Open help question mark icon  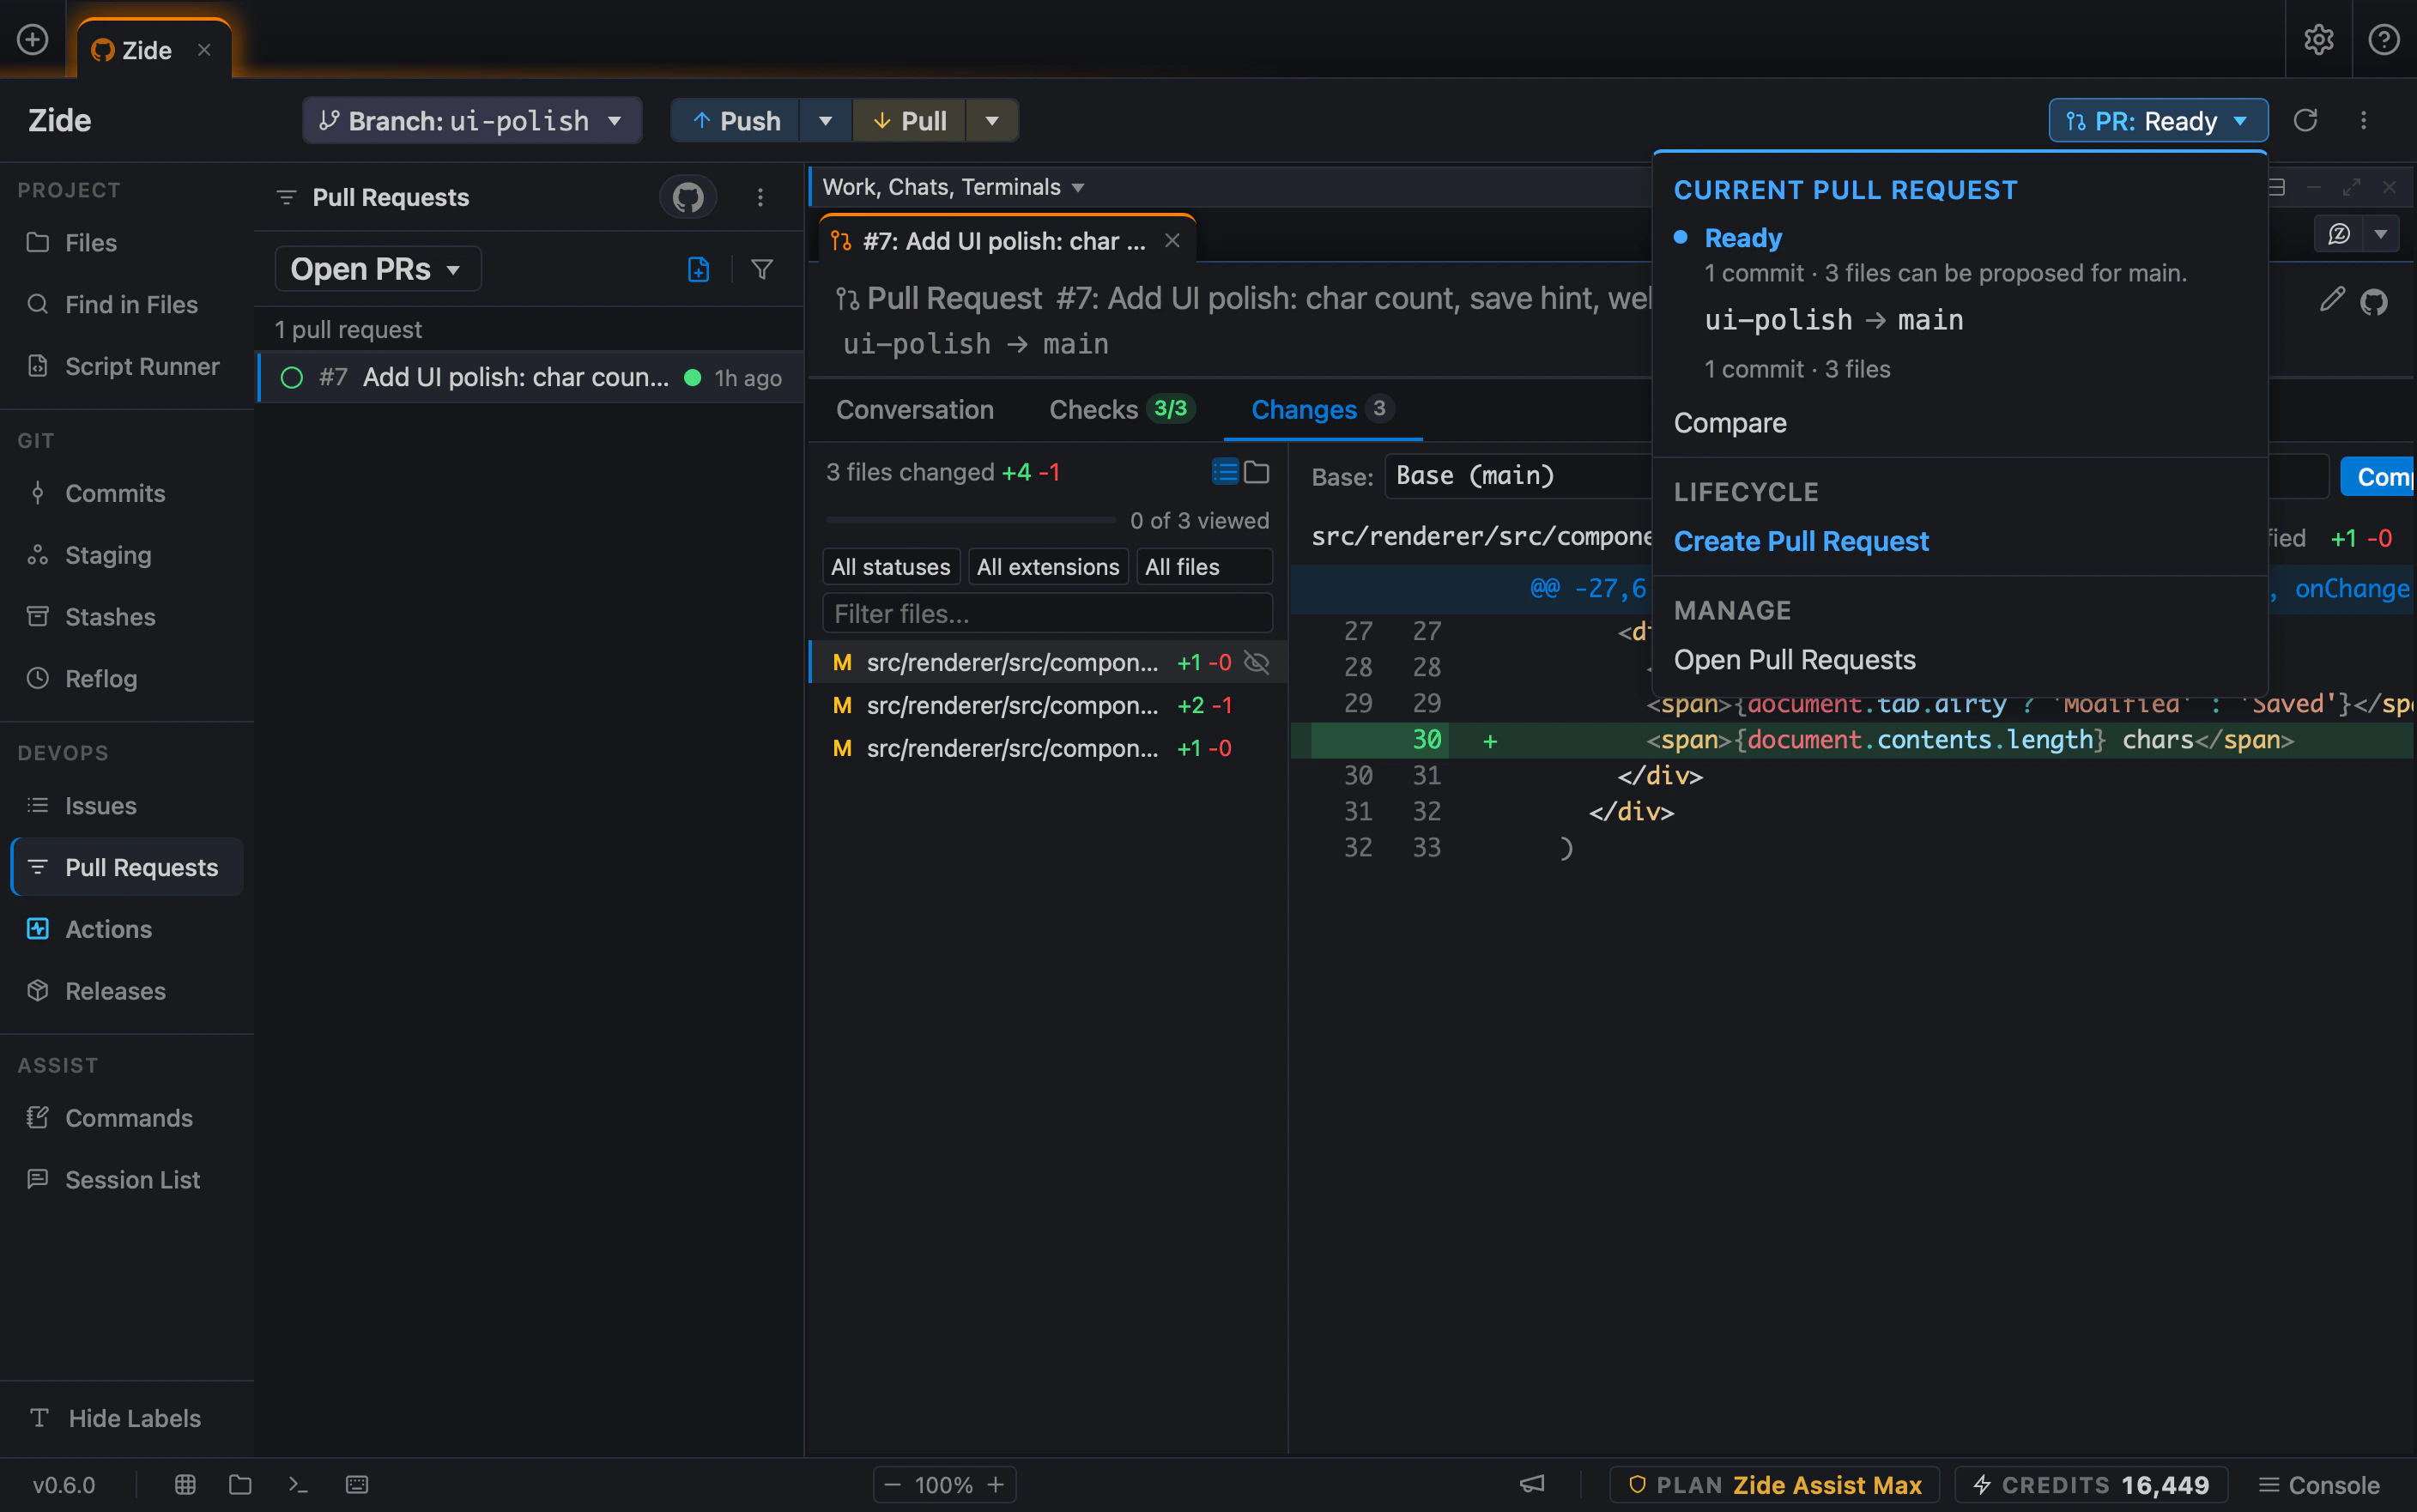coord(2384,40)
